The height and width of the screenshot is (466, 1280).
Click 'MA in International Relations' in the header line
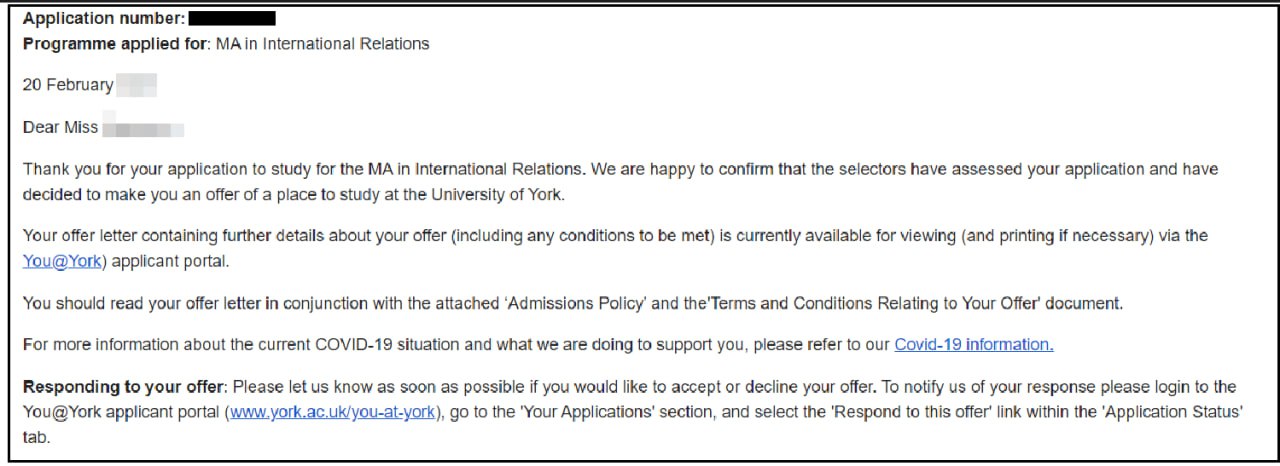(x=322, y=43)
